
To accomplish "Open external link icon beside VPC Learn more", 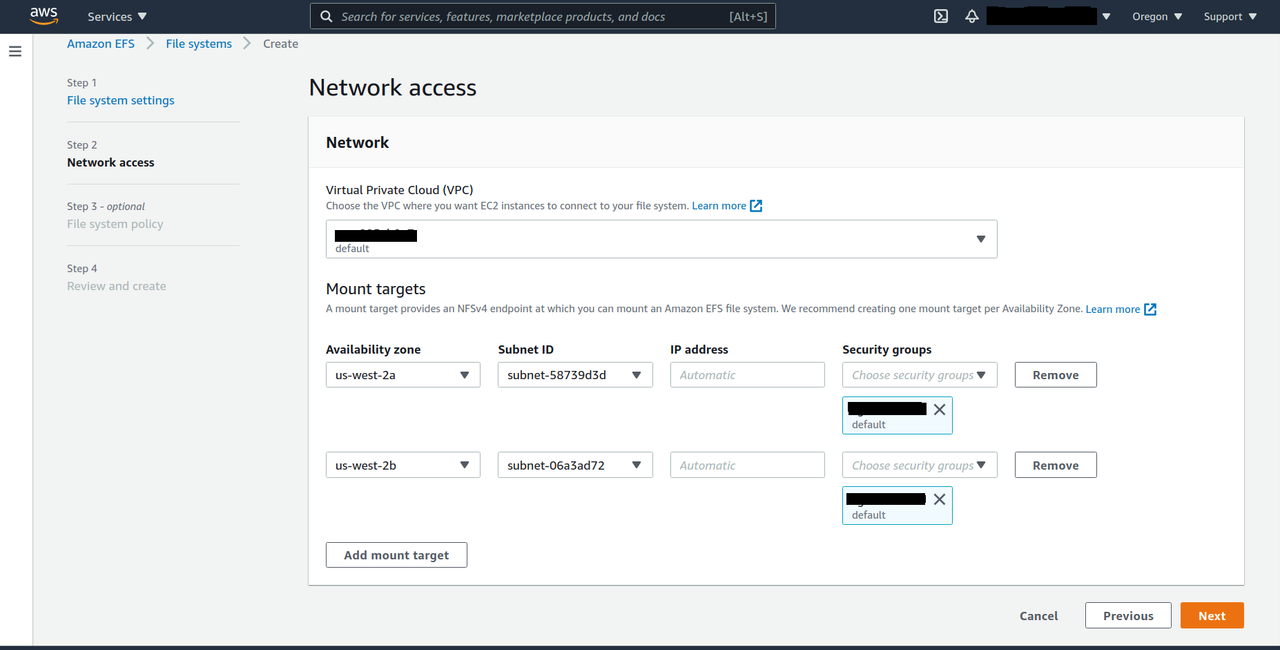I will pyautogui.click(x=756, y=206).
